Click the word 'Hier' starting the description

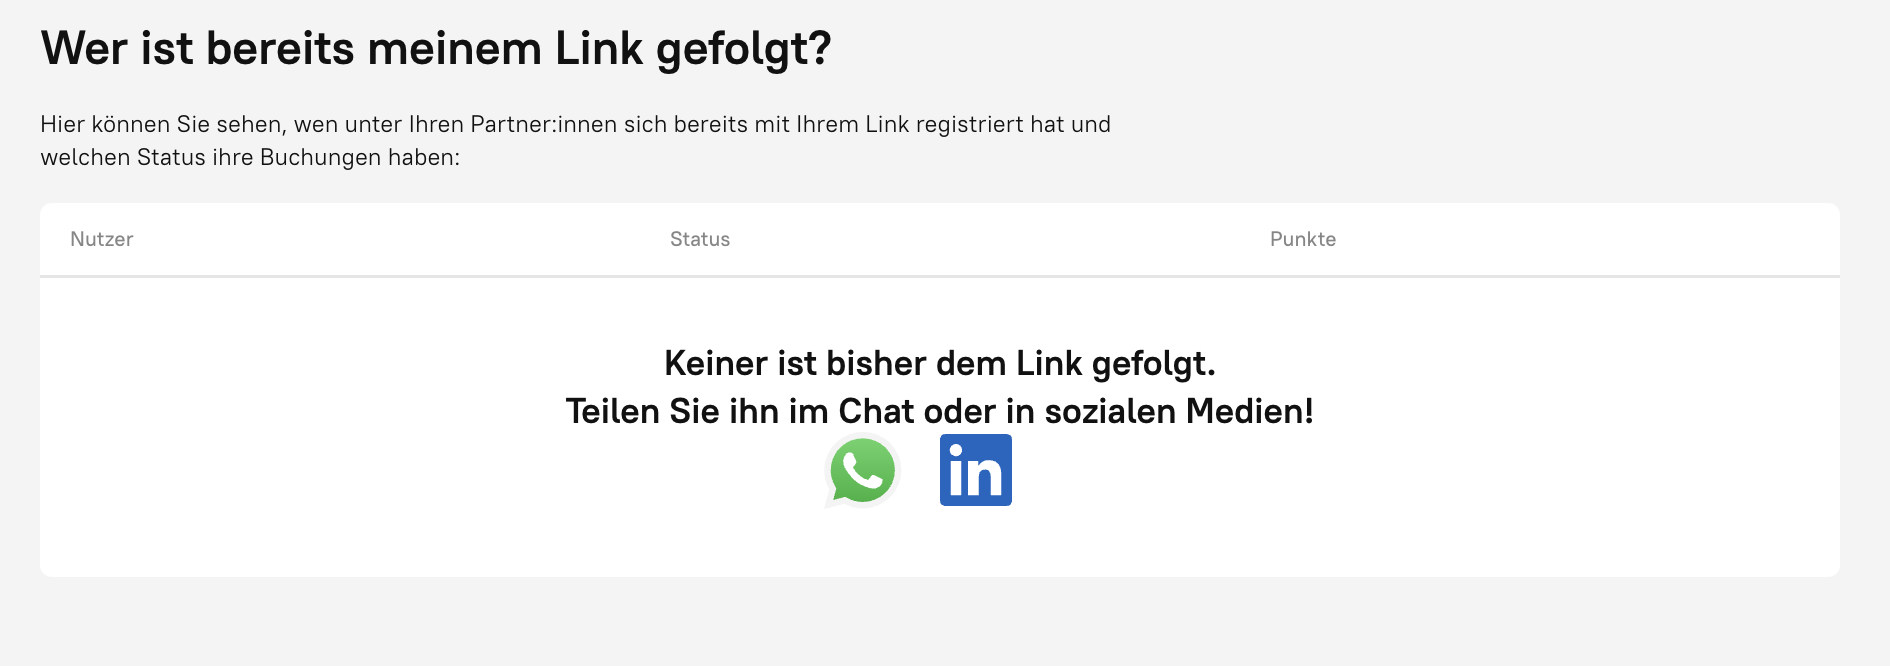62,124
